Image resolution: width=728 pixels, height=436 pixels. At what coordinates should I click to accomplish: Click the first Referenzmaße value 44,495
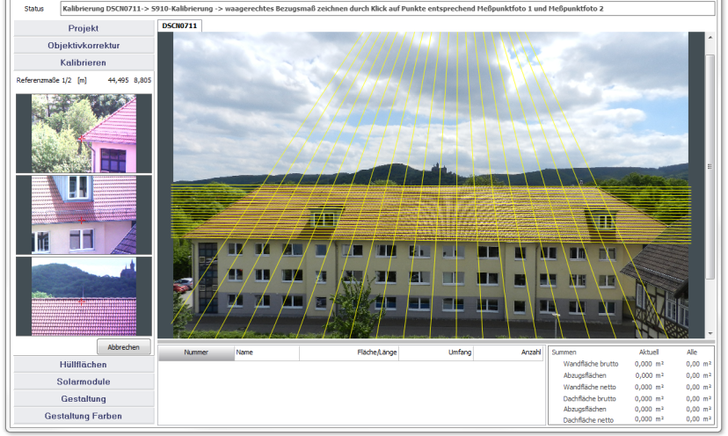pos(118,79)
